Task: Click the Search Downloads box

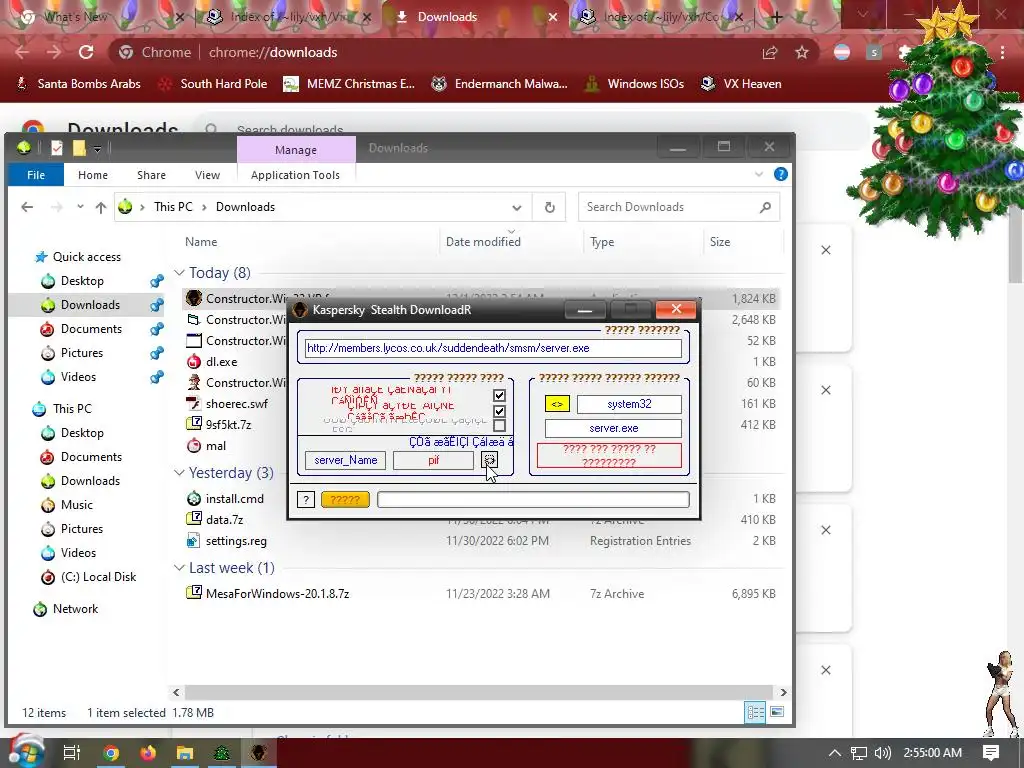Action: pos(679,207)
